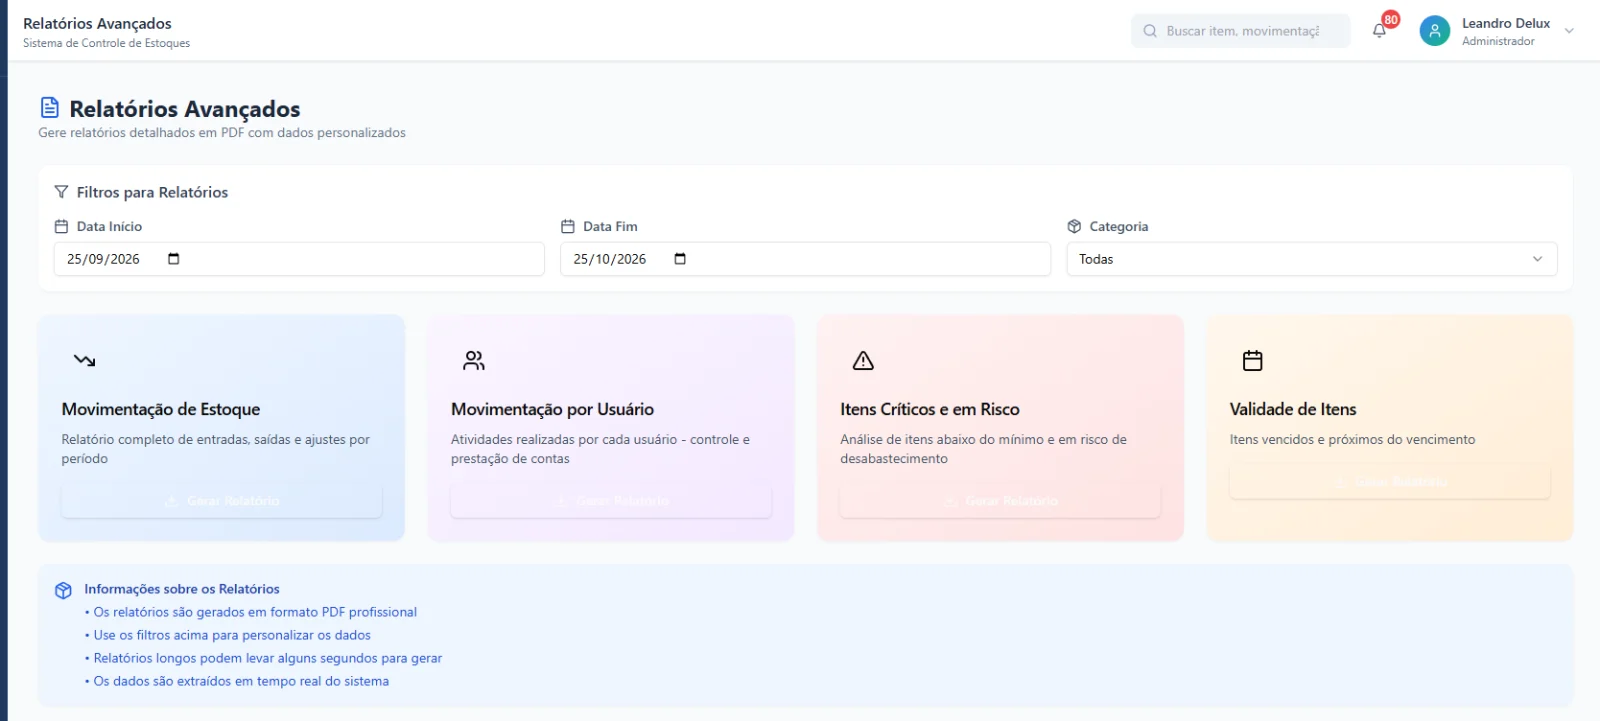Click the users icon on Movimentação por Usuário card
The image size is (1600, 721).
[474, 361]
